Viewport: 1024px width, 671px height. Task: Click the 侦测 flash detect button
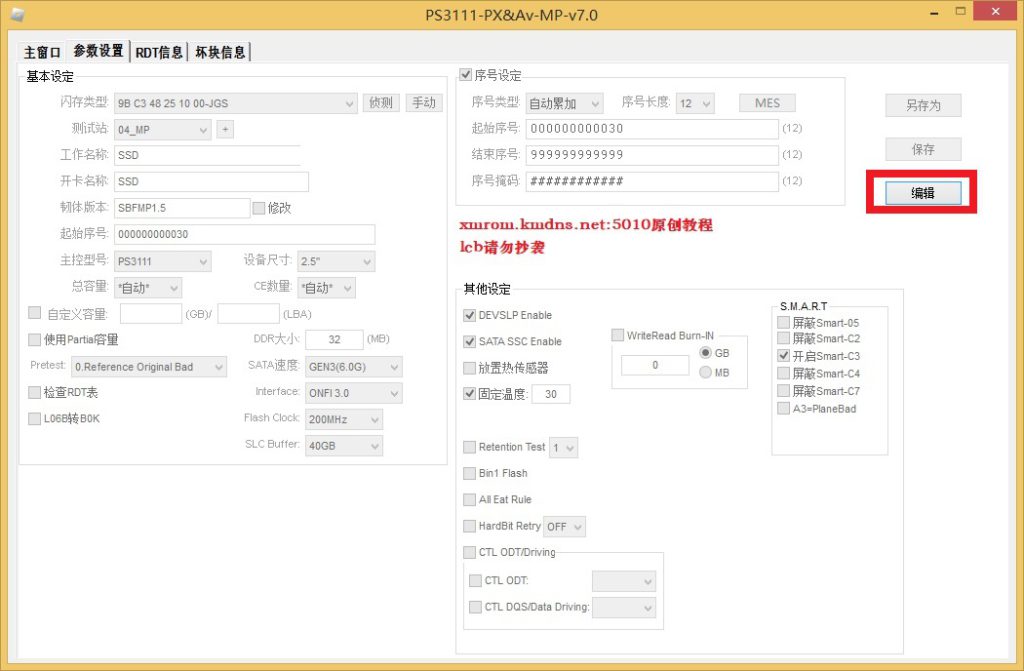pyautogui.click(x=381, y=102)
